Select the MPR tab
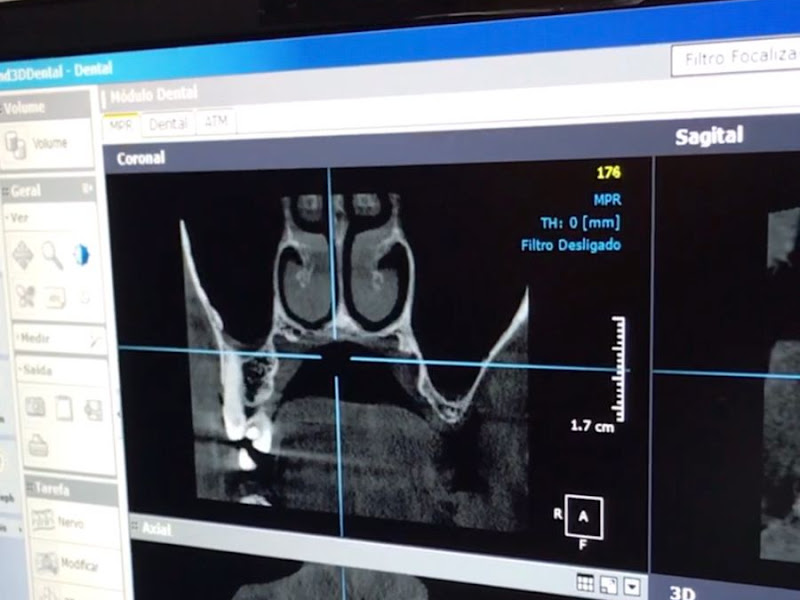This screenshot has height=600, width=800. (121, 126)
